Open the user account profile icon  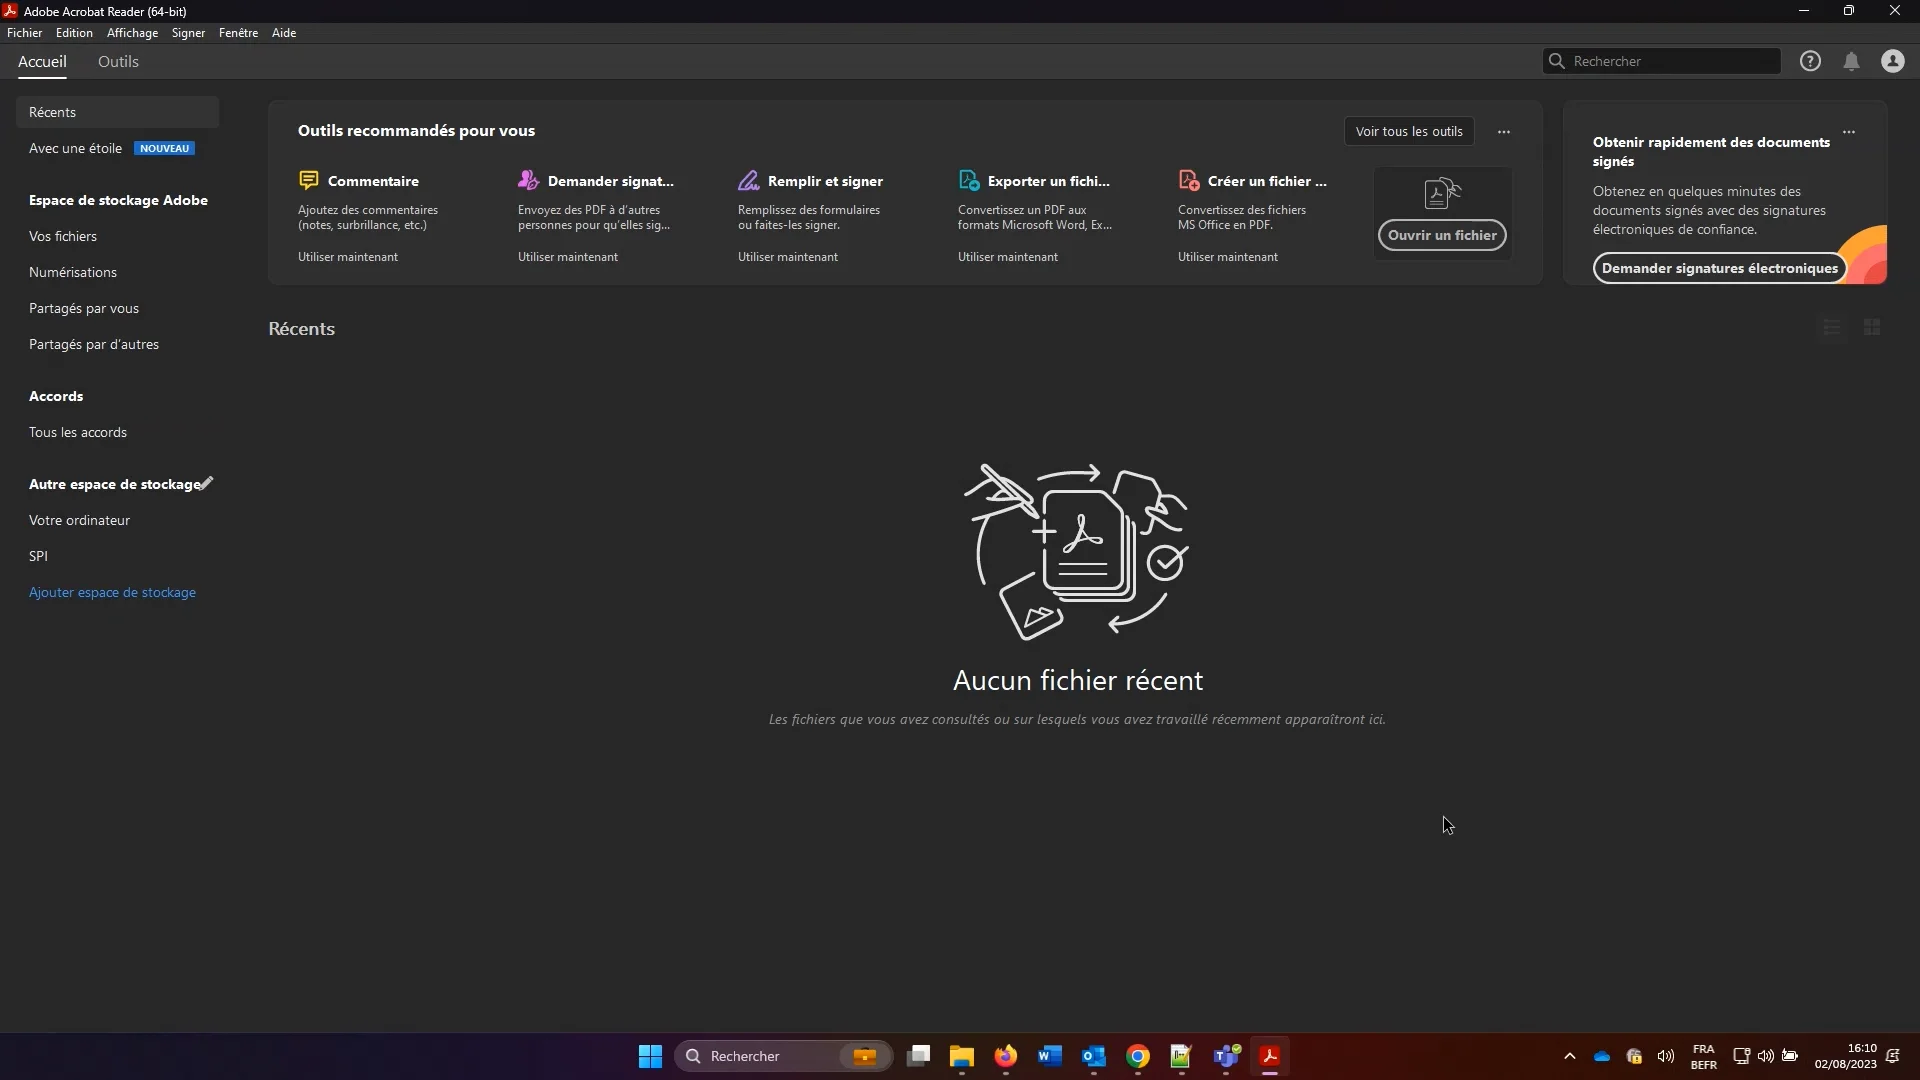pos(1892,61)
